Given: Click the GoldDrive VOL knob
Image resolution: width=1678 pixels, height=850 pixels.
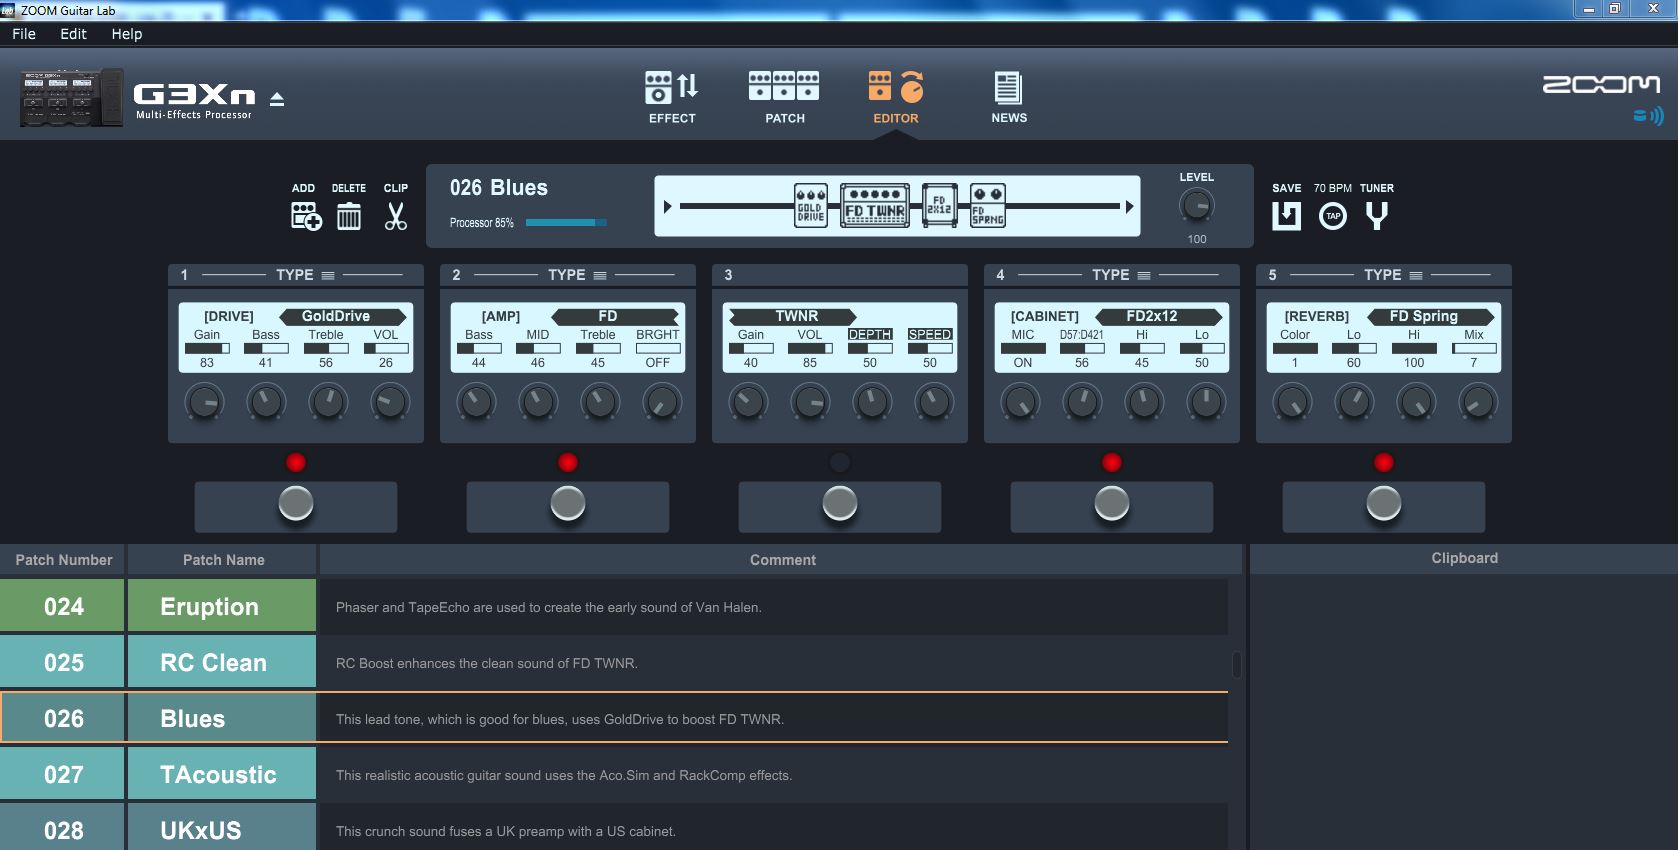Looking at the screenshot, I should tap(389, 403).
